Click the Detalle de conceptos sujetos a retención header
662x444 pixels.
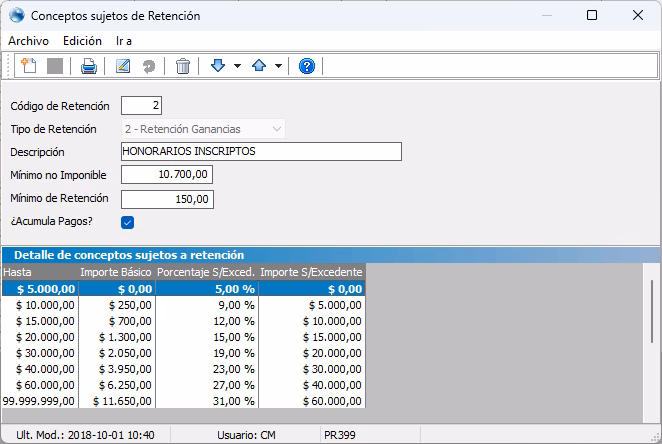coord(331,255)
